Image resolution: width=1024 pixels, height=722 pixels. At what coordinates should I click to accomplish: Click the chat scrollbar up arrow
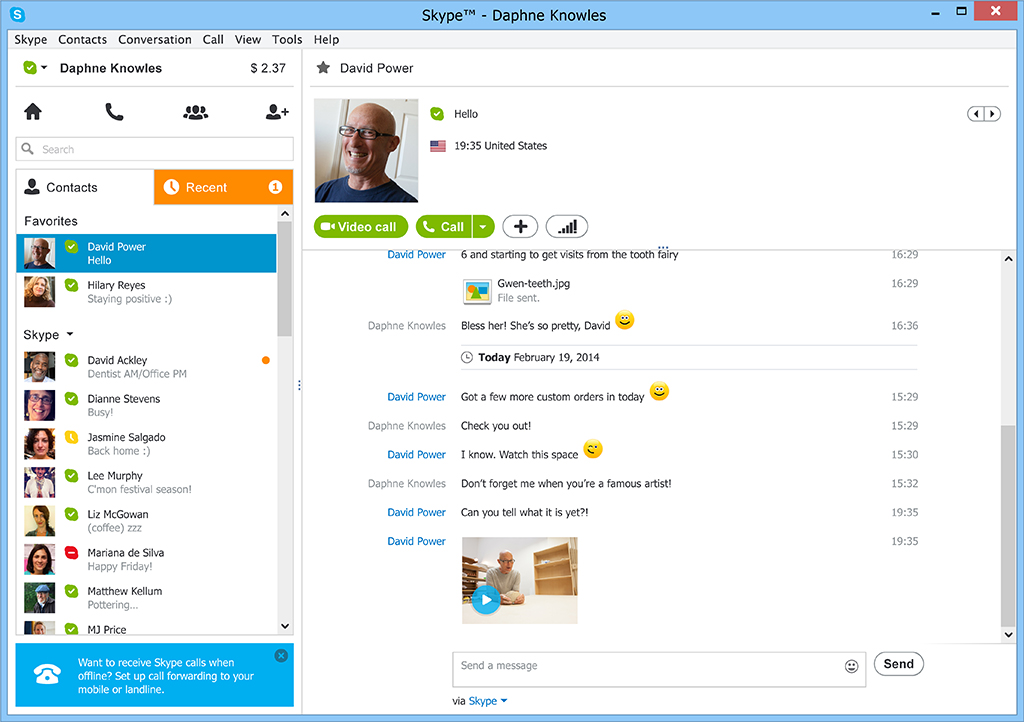coord(1008,259)
